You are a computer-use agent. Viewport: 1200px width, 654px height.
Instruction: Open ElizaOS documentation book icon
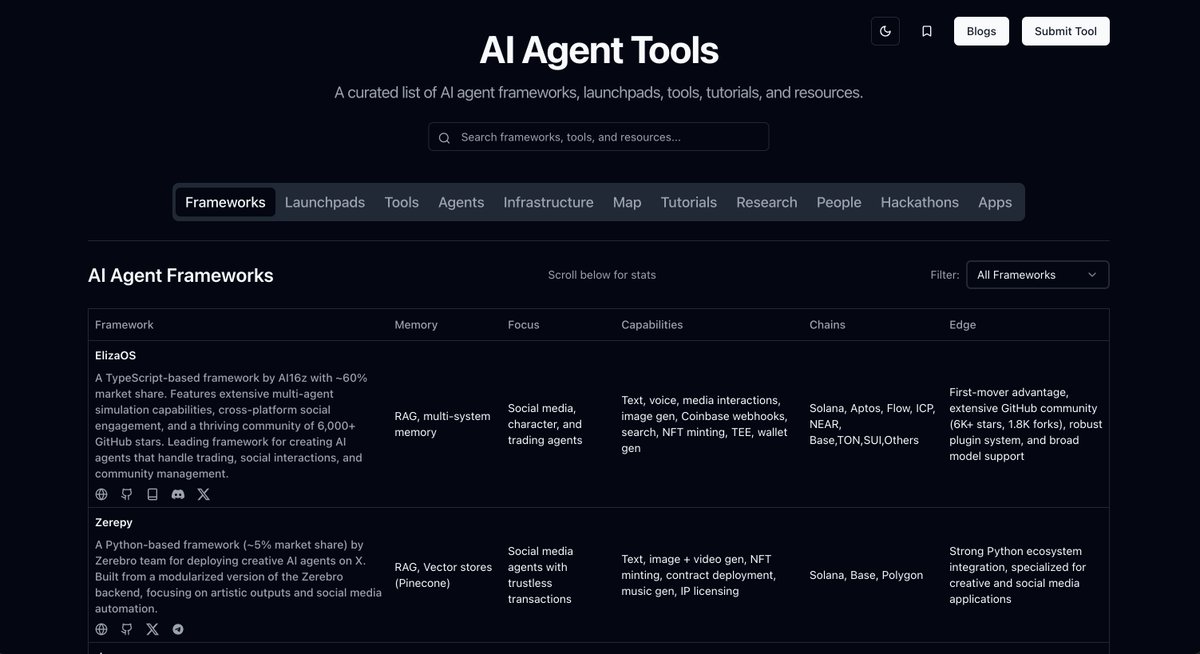tap(152, 494)
